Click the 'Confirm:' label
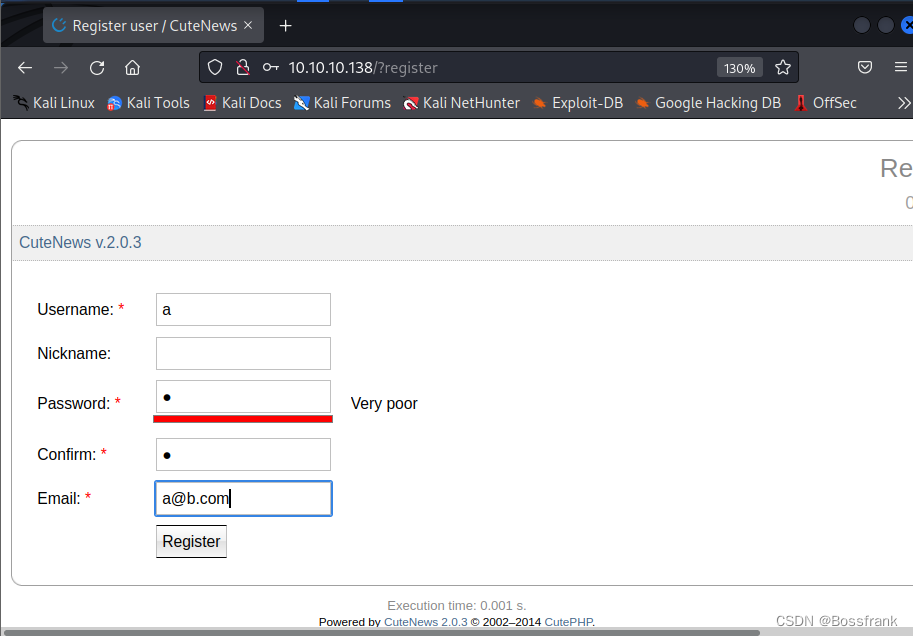The width and height of the screenshot is (913, 636). coord(67,454)
